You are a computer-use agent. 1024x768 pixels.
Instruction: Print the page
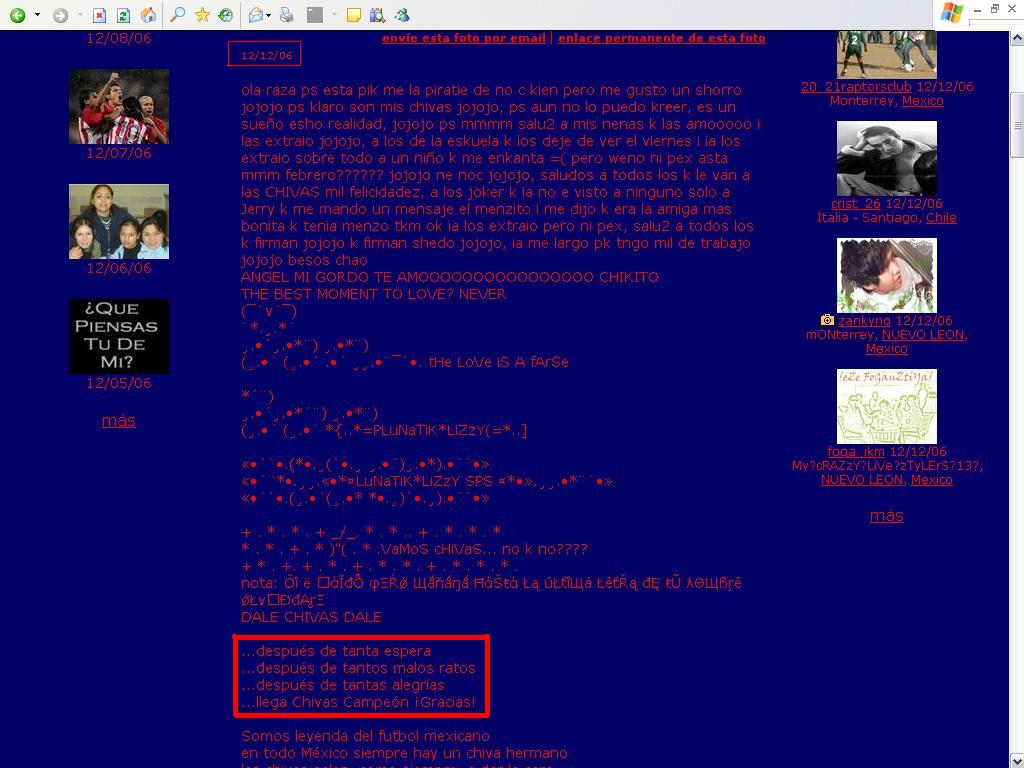coord(287,15)
